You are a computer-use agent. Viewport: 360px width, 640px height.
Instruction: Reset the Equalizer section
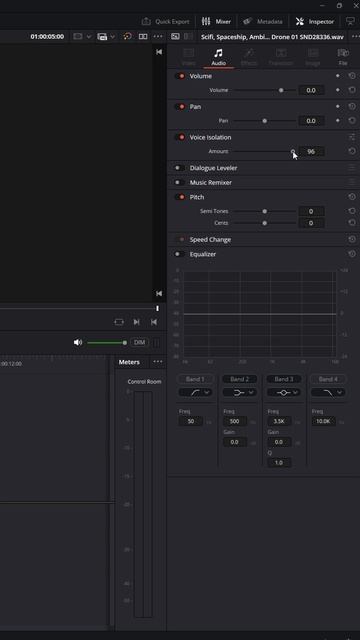352,254
